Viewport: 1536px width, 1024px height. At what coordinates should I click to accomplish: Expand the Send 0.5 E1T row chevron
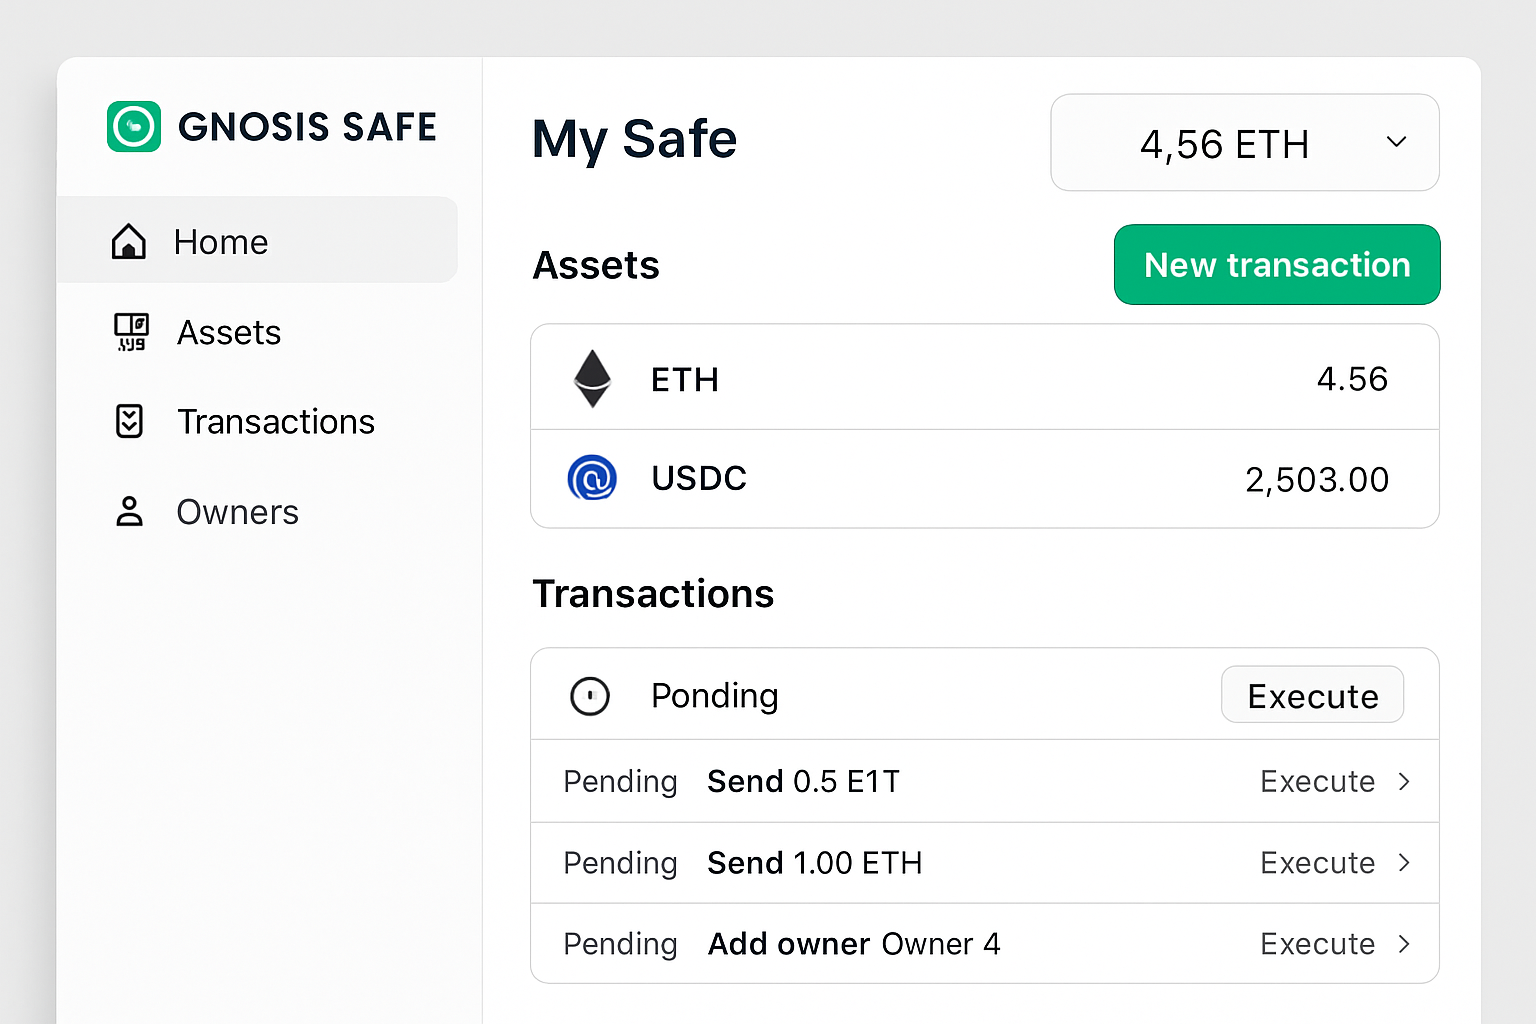pyautogui.click(x=1404, y=781)
